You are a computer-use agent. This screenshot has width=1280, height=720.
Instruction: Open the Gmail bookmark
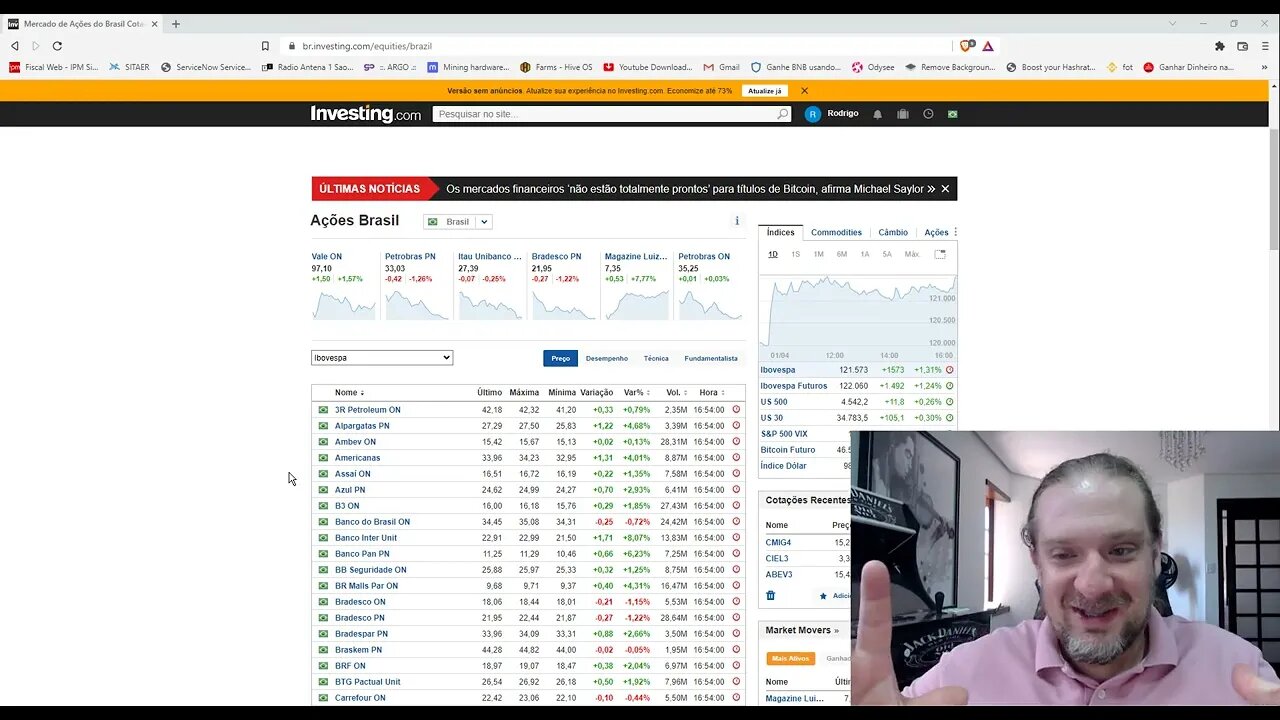click(721, 67)
